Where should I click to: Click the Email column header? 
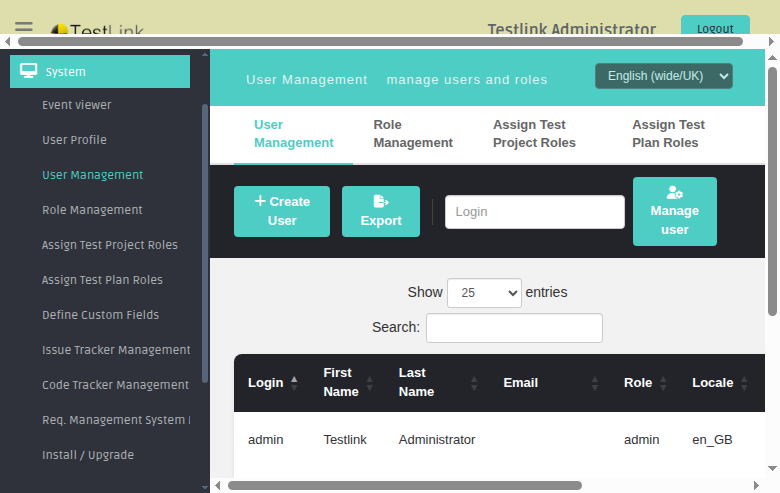(521, 383)
